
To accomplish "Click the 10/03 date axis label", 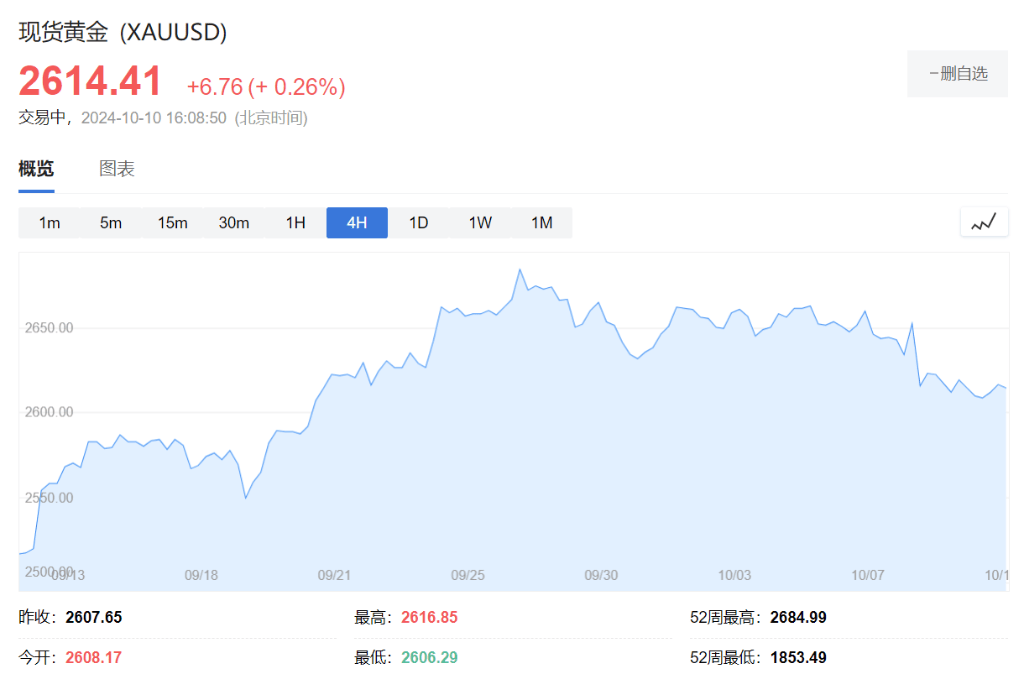I will (735, 575).
